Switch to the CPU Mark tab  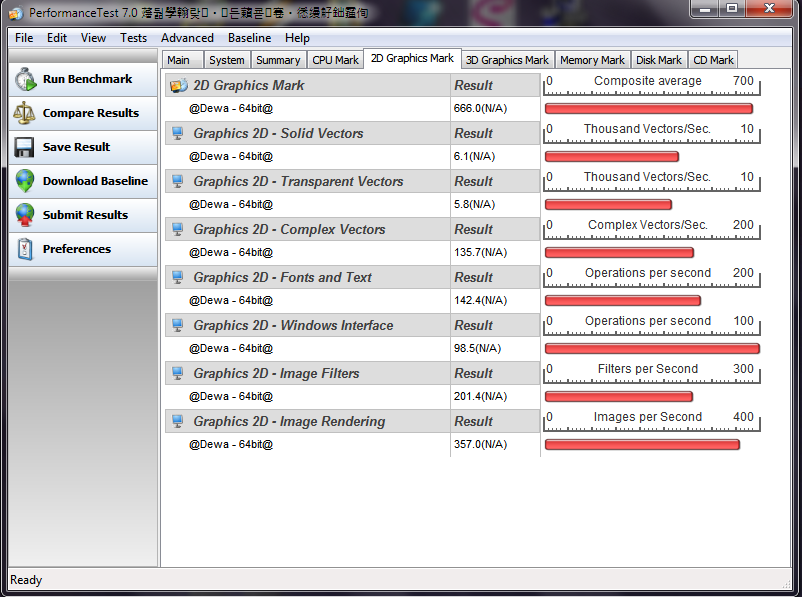click(x=336, y=60)
